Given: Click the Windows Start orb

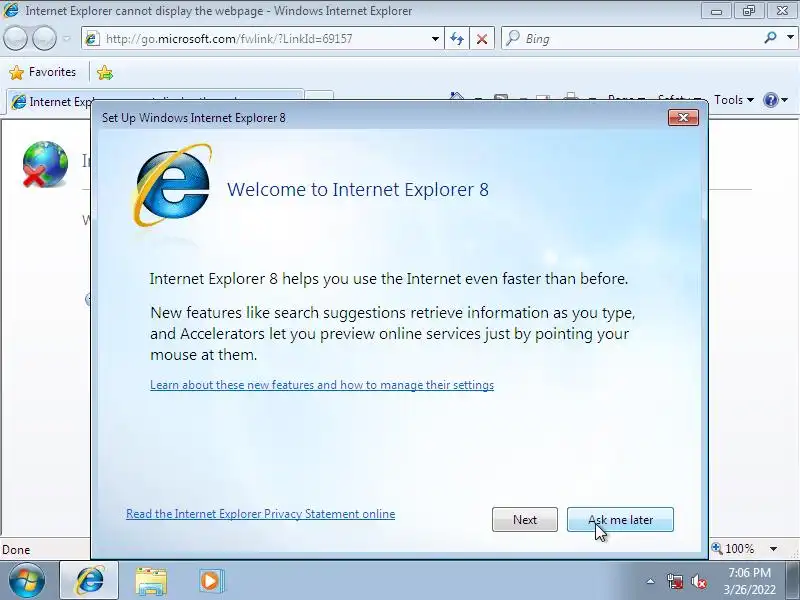Looking at the screenshot, I should (27, 580).
